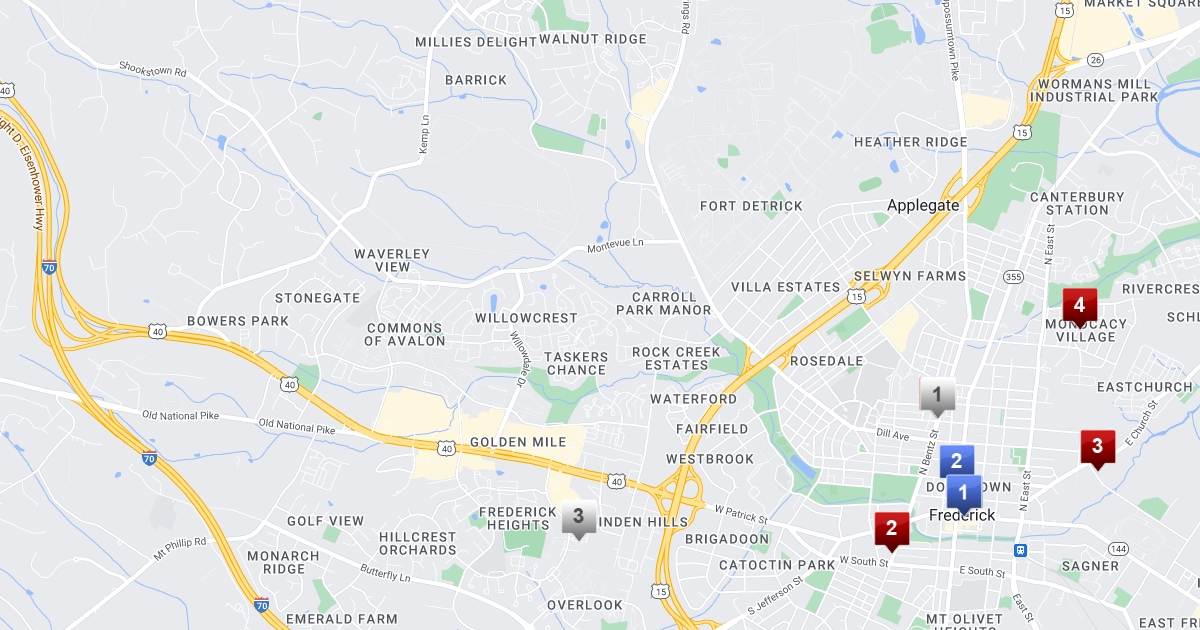Click the Heather Ridge label
This screenshot has height=630, width=1200.
[910, 142]
